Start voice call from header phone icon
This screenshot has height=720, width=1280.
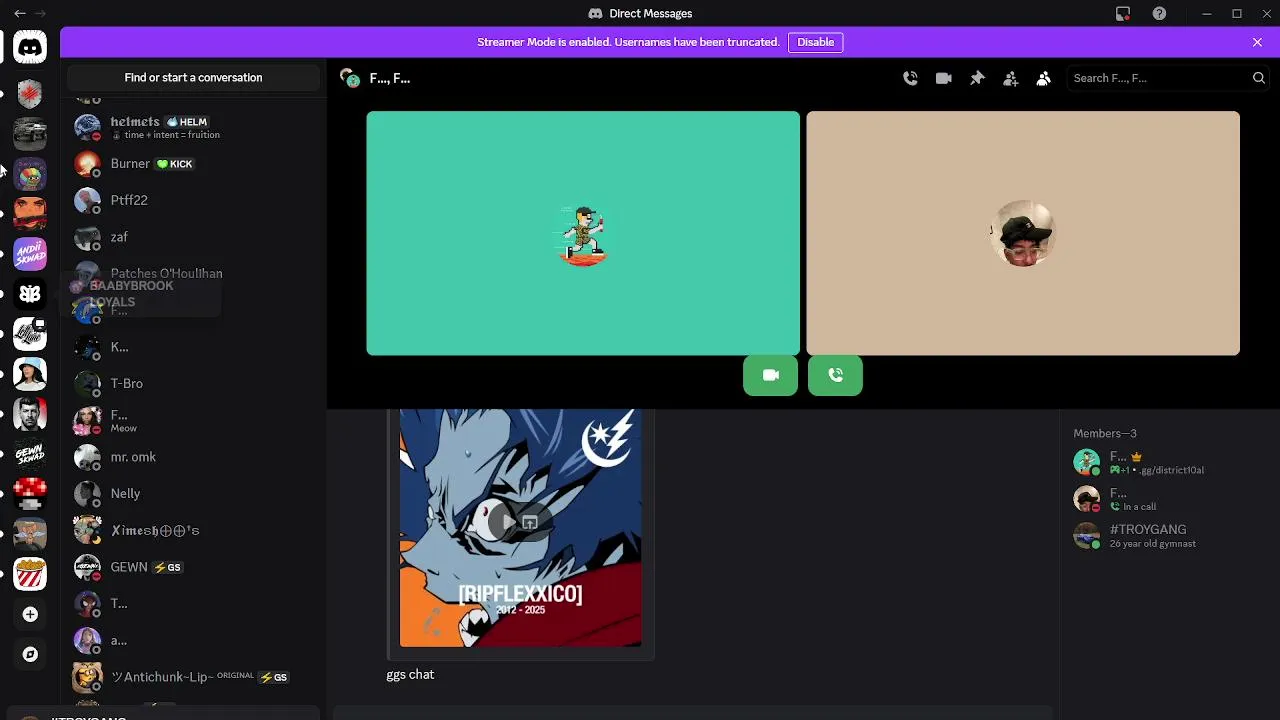point(910,78)
